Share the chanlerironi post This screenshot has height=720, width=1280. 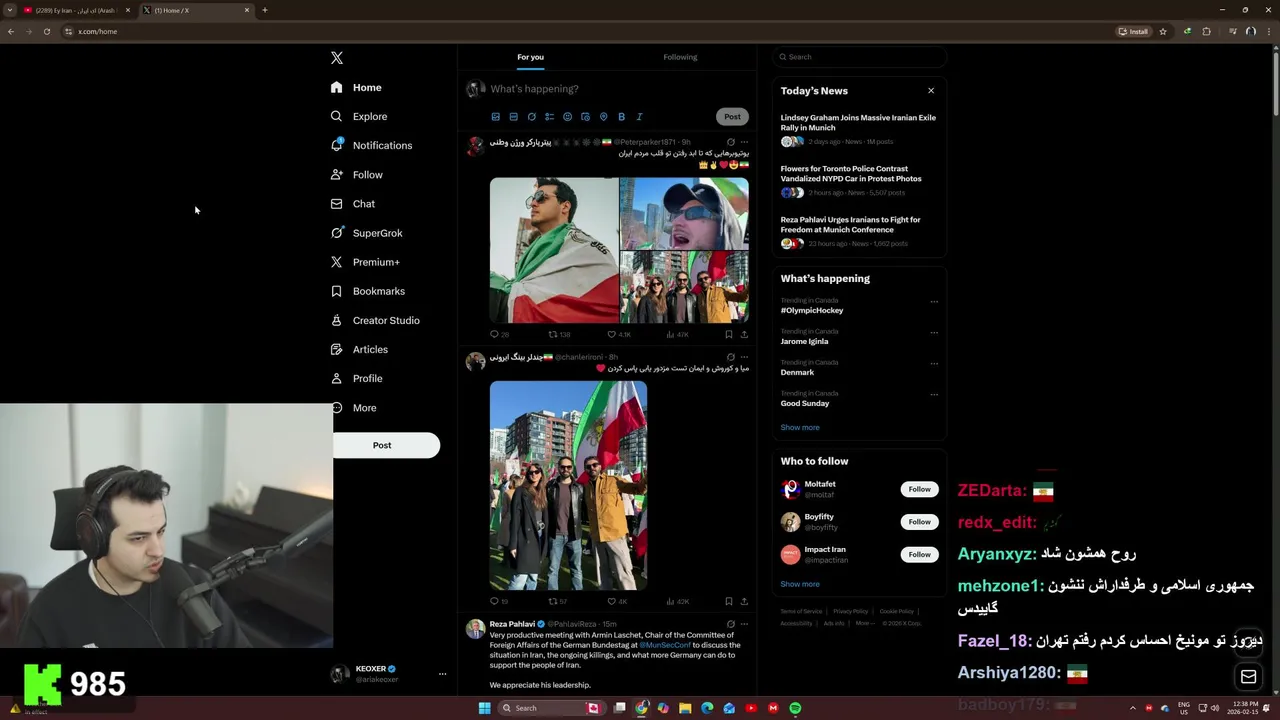(744, 601)
